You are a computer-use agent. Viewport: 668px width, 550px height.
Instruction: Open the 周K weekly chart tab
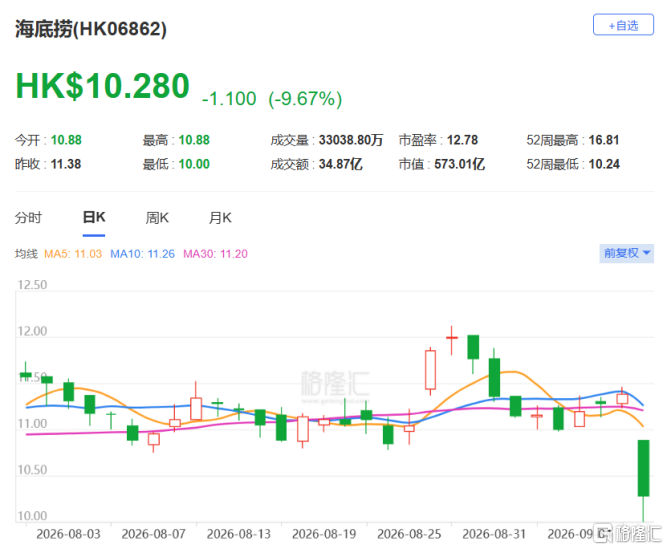(157, 218)
